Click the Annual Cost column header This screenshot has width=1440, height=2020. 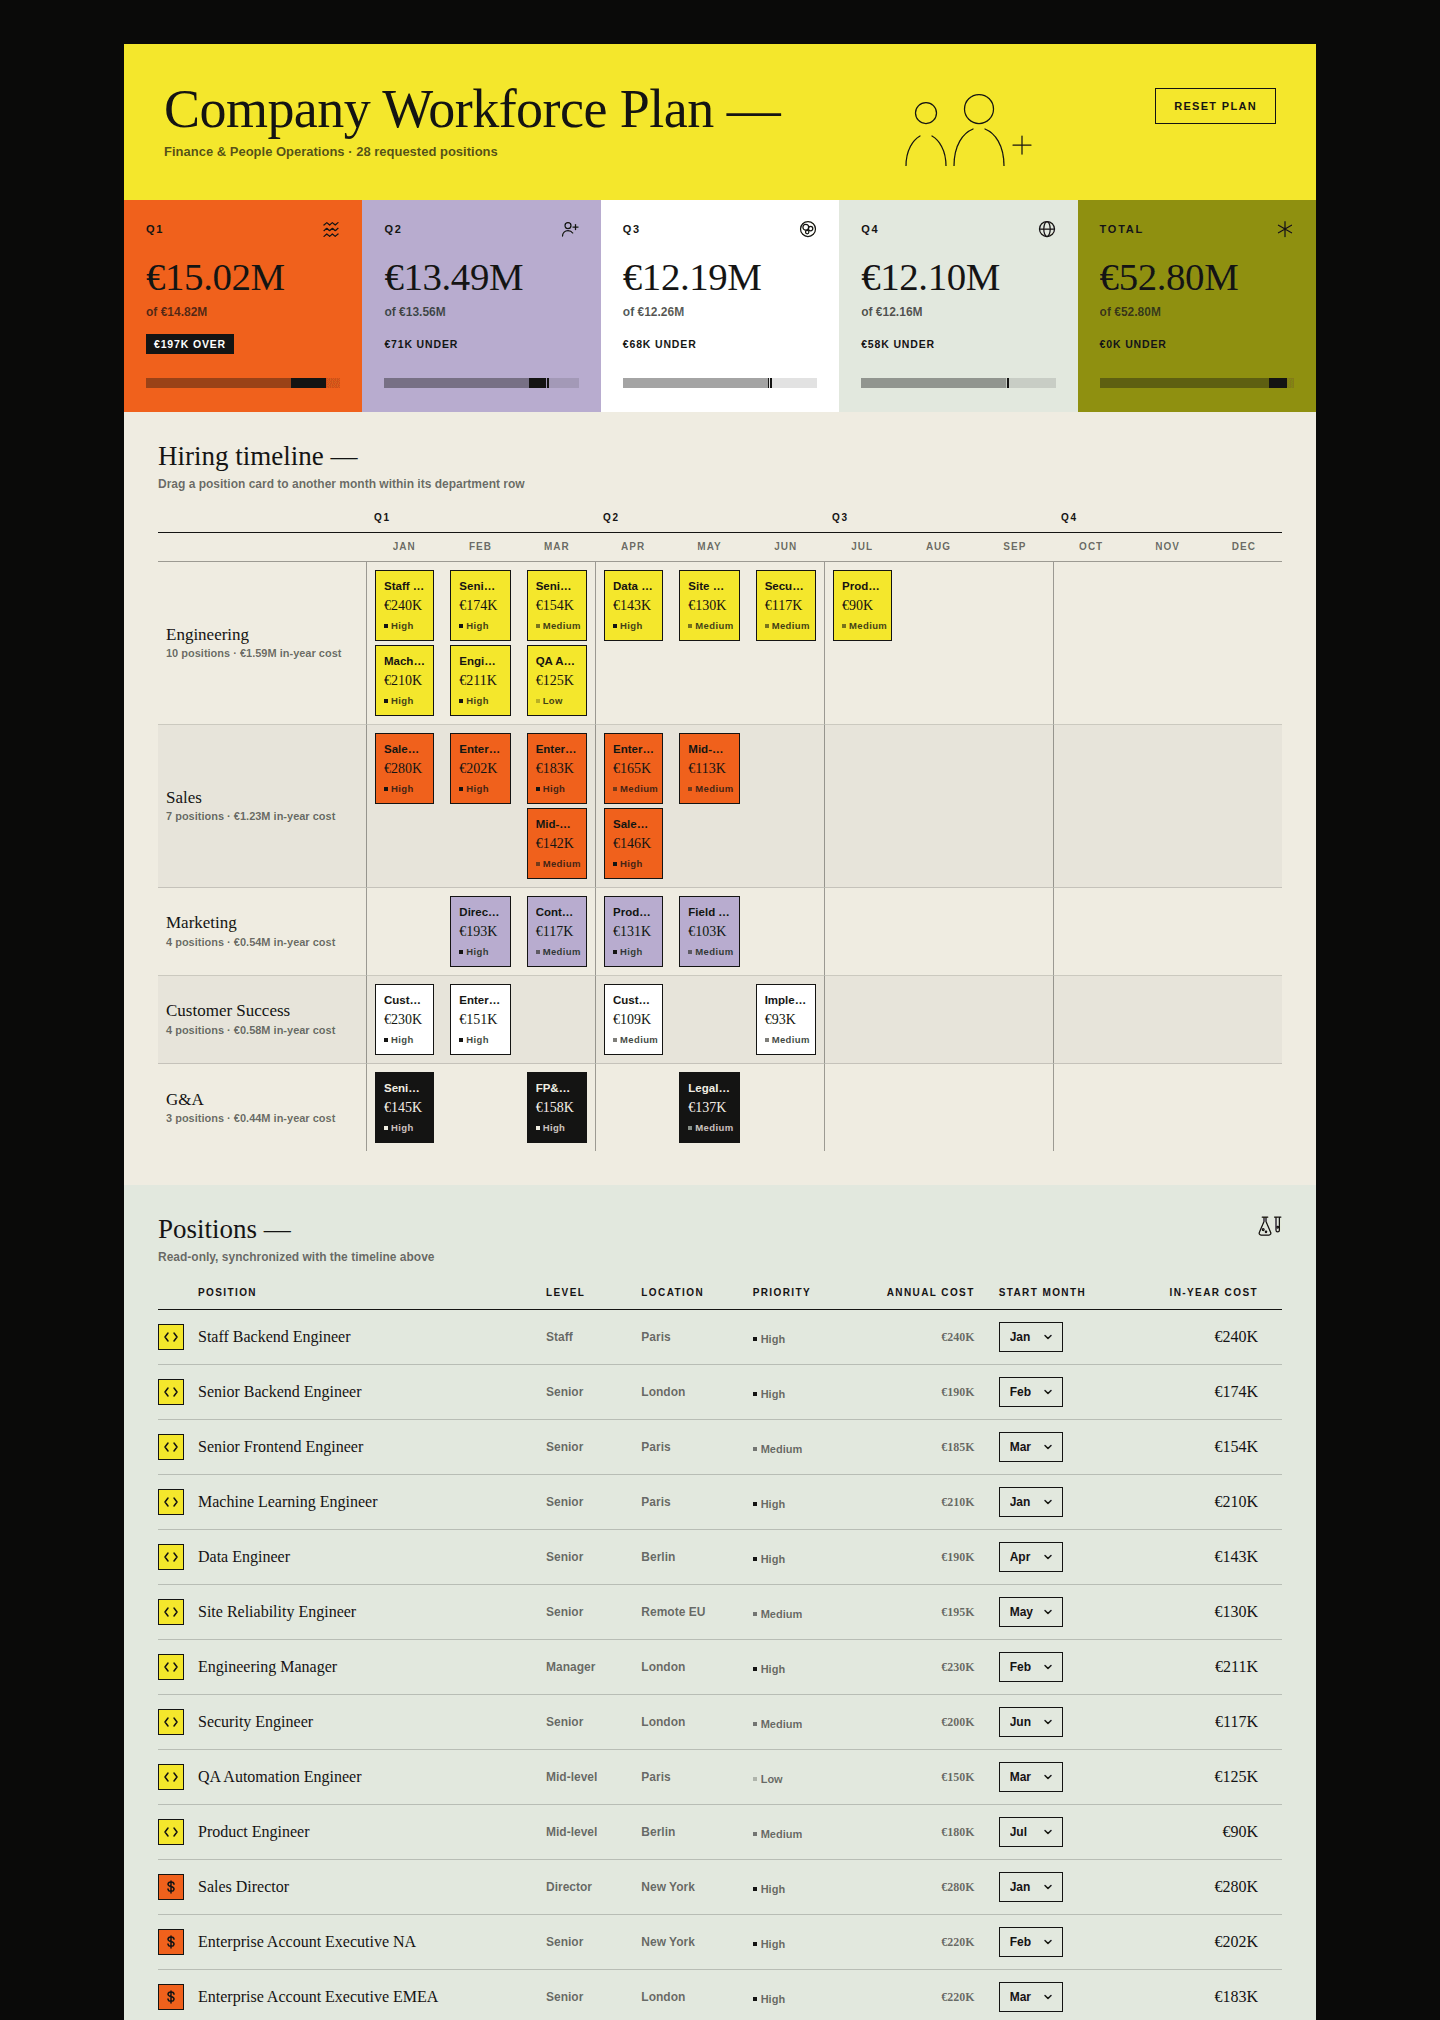(930, 1292)
